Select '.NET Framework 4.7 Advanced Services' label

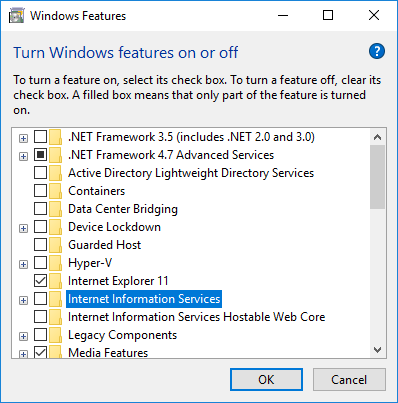tap(171, 155)
